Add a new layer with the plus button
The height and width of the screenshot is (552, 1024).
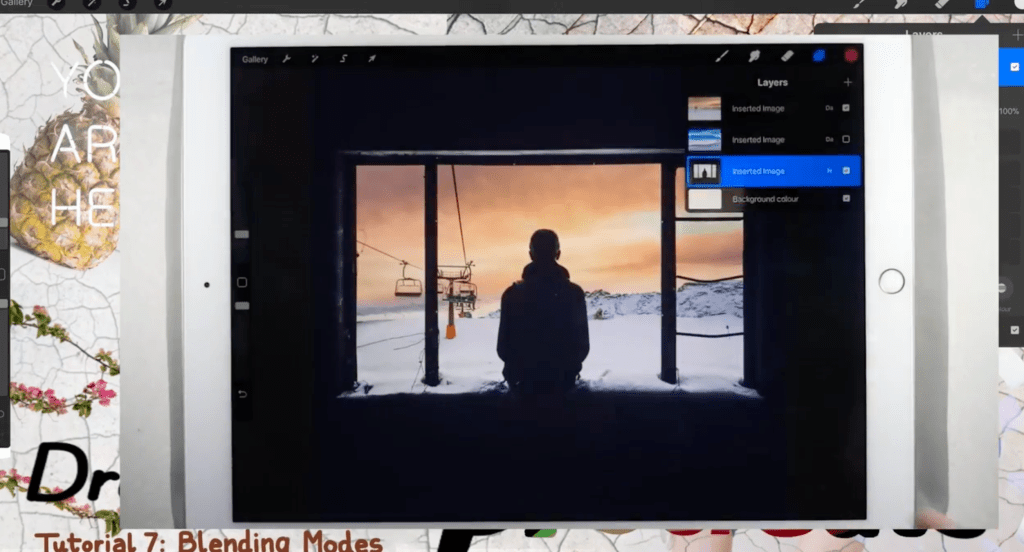[848, 82]
